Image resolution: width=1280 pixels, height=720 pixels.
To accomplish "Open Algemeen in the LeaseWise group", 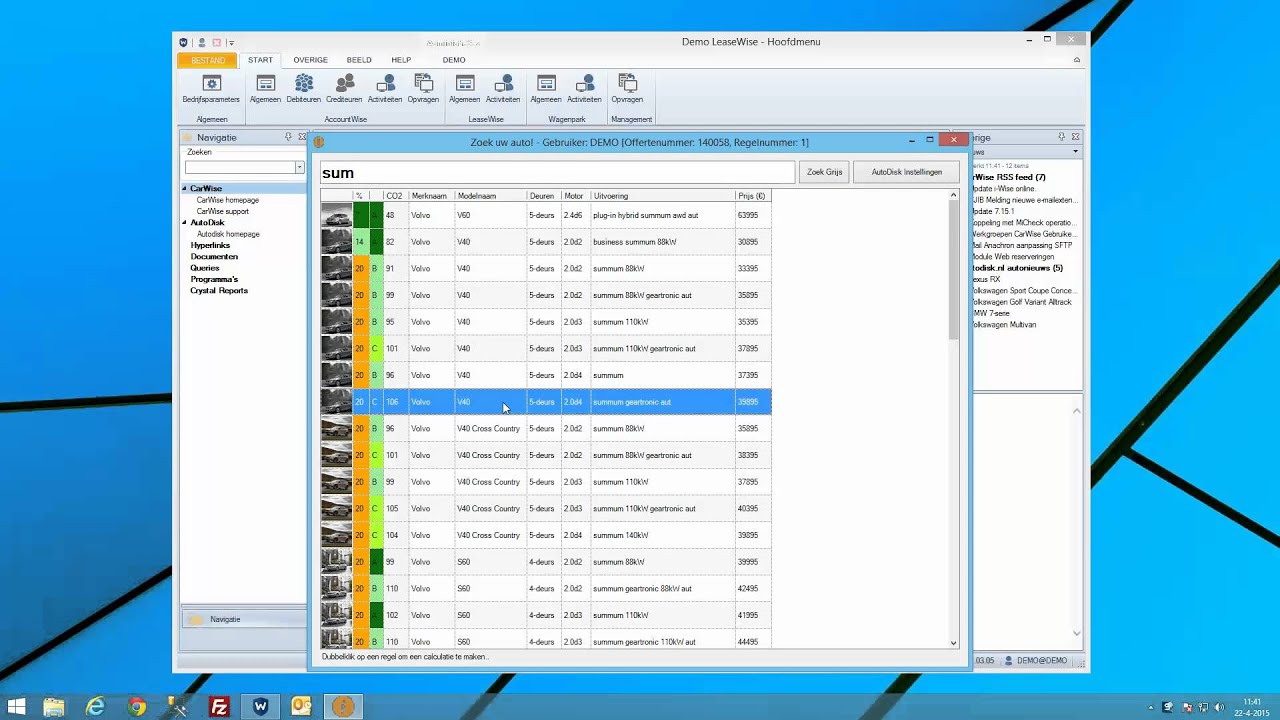I will [x=464, y=88].
